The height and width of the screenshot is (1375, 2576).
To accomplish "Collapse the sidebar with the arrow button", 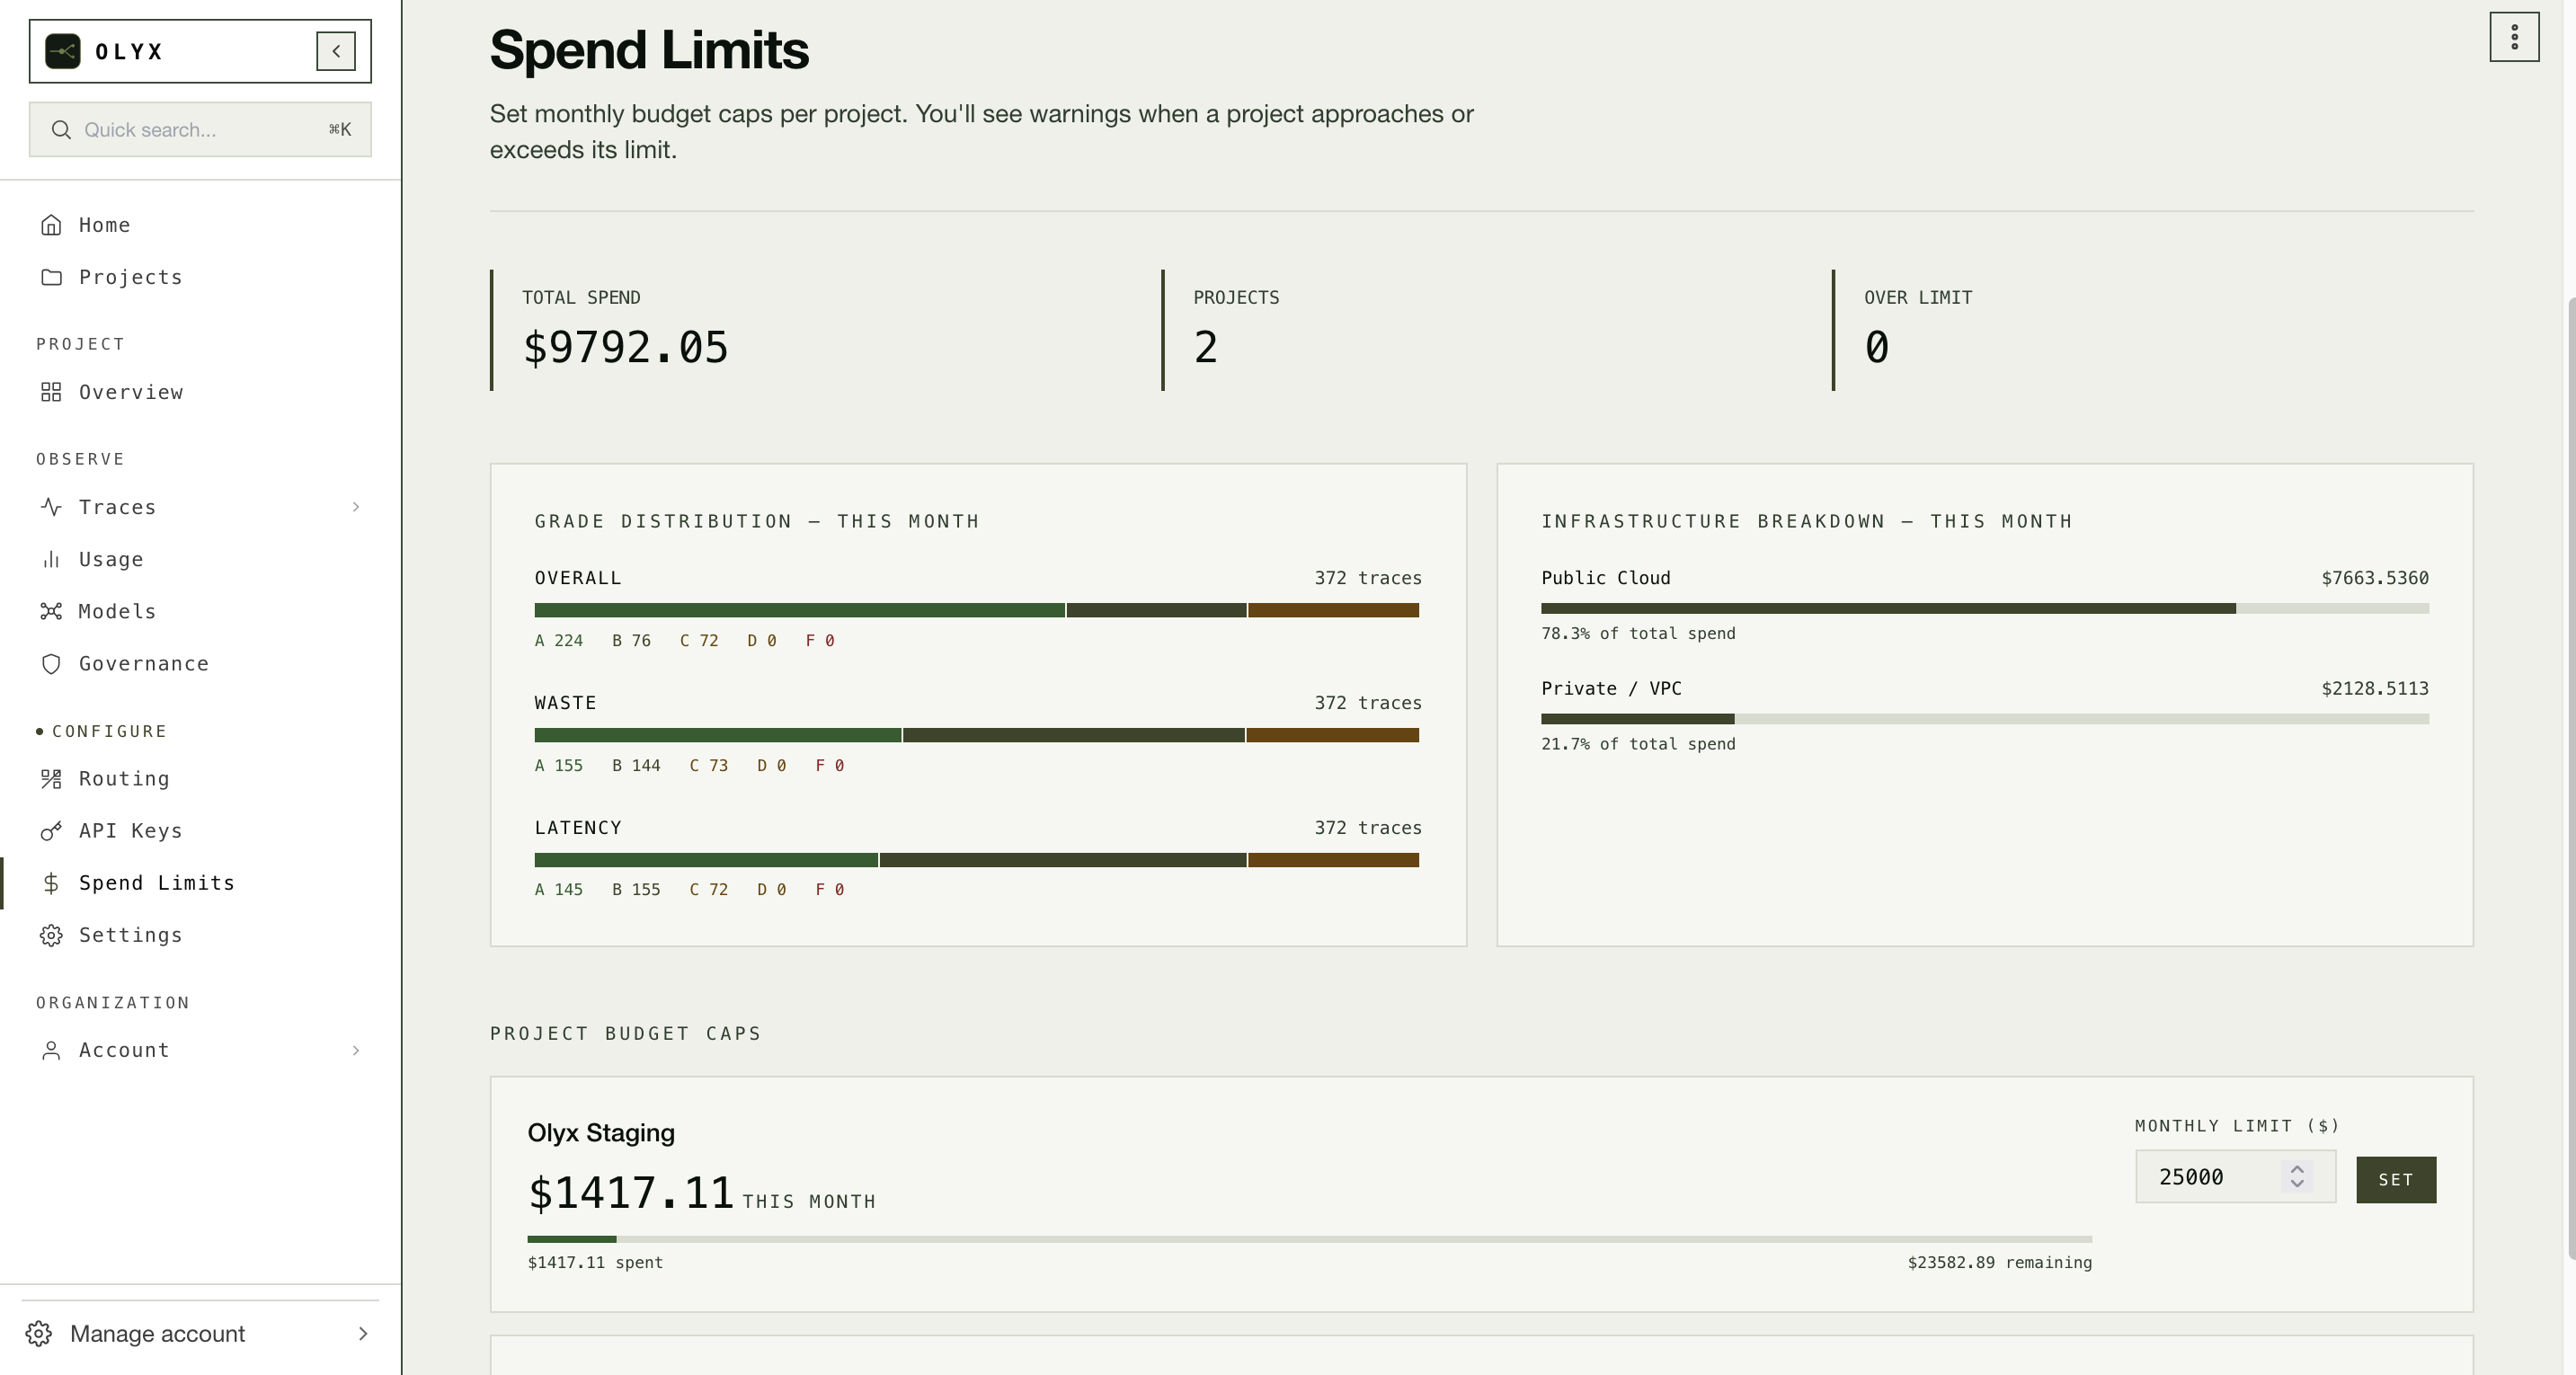I will [336, 51].
